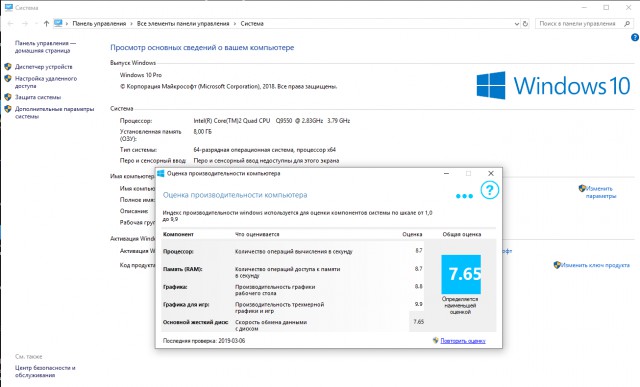Click the round question mark in performance dialog
This screenshot has height=387, width=640.
point(489,190)
